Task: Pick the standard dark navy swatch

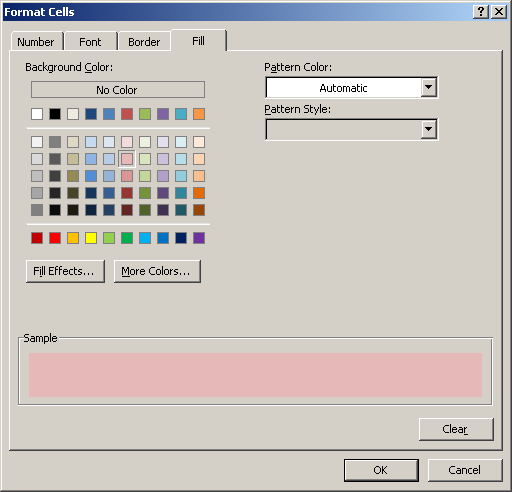Action: click(181, 238)
